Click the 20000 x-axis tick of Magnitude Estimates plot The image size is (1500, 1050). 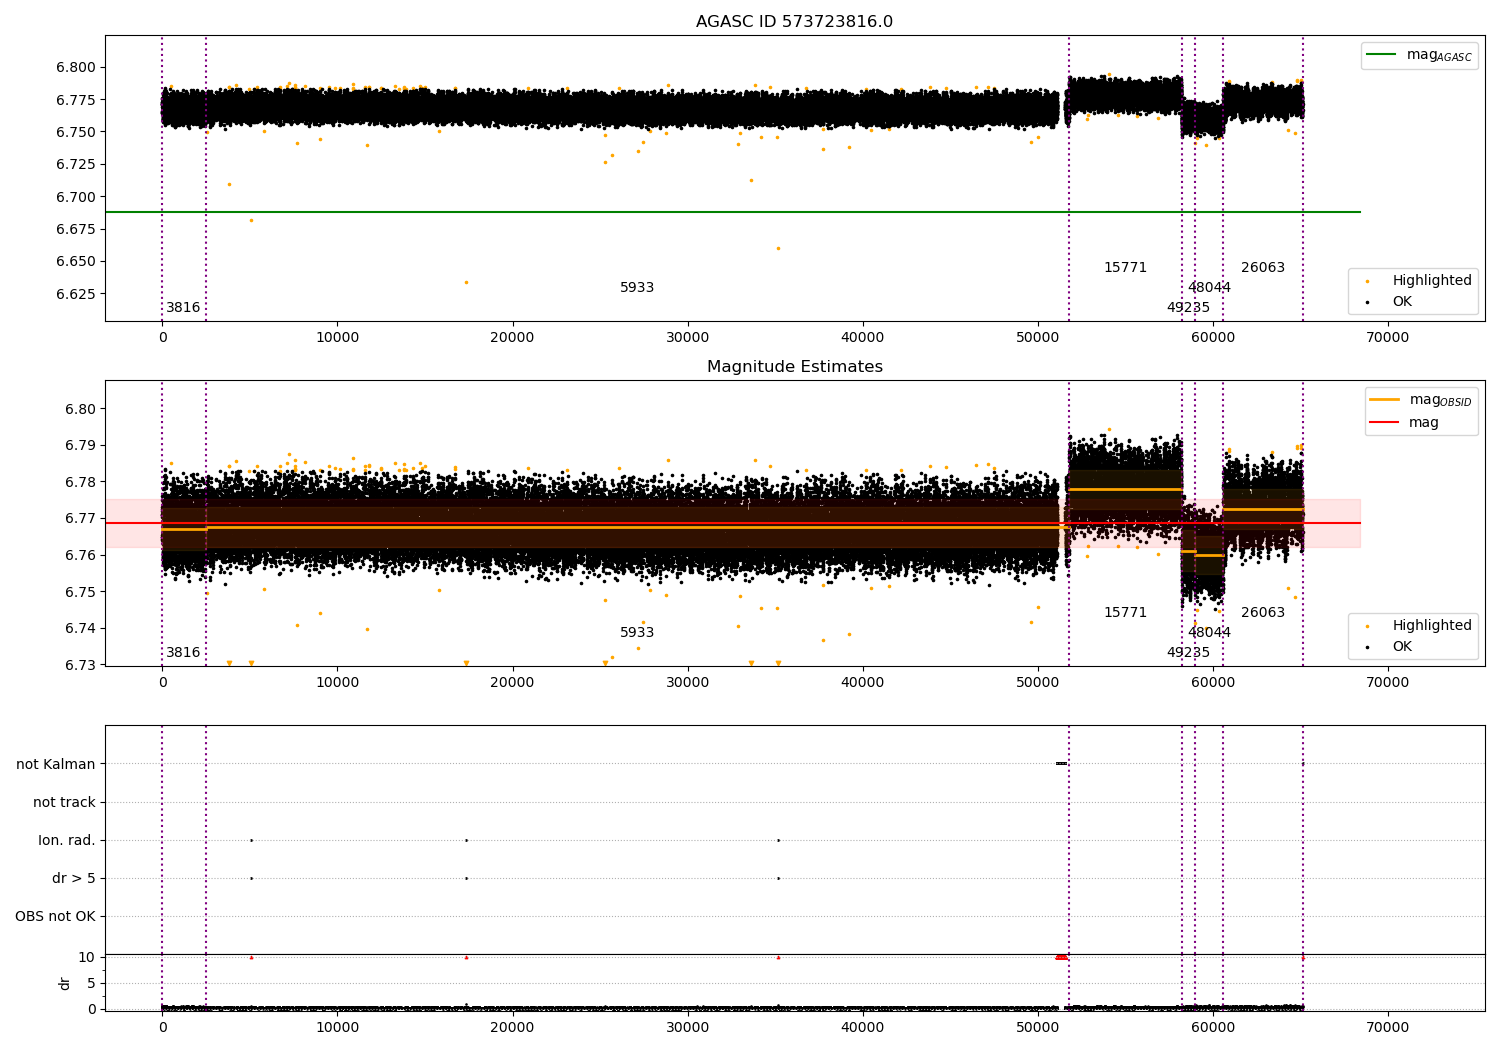point(512,683)
